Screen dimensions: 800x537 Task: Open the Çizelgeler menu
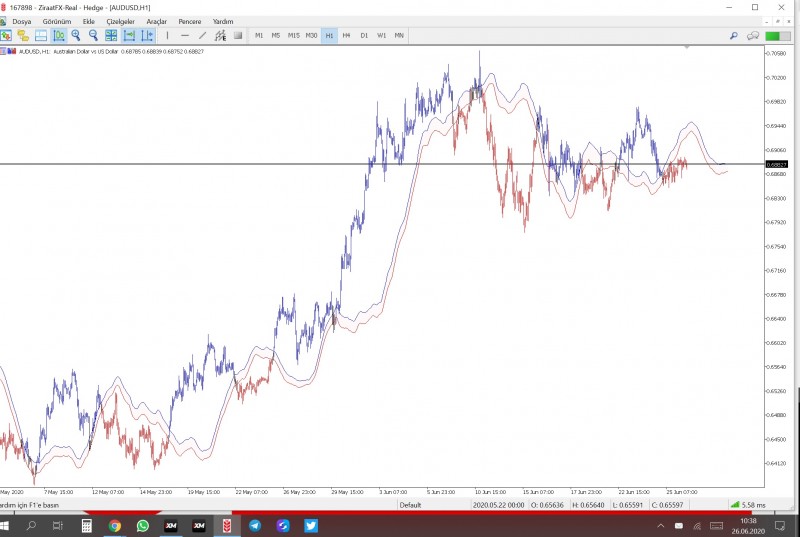click(x=120, y=21)
